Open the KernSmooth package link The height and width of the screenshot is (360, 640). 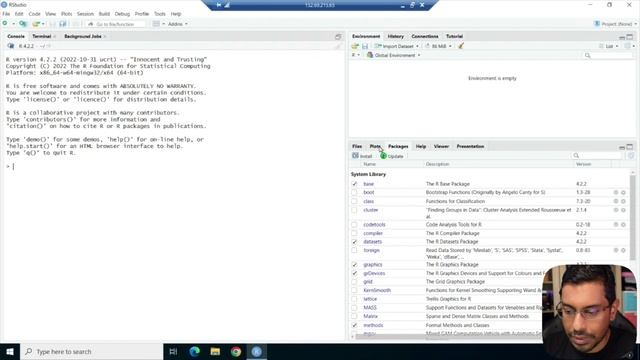pyautogui.click(x=377, y=290)
